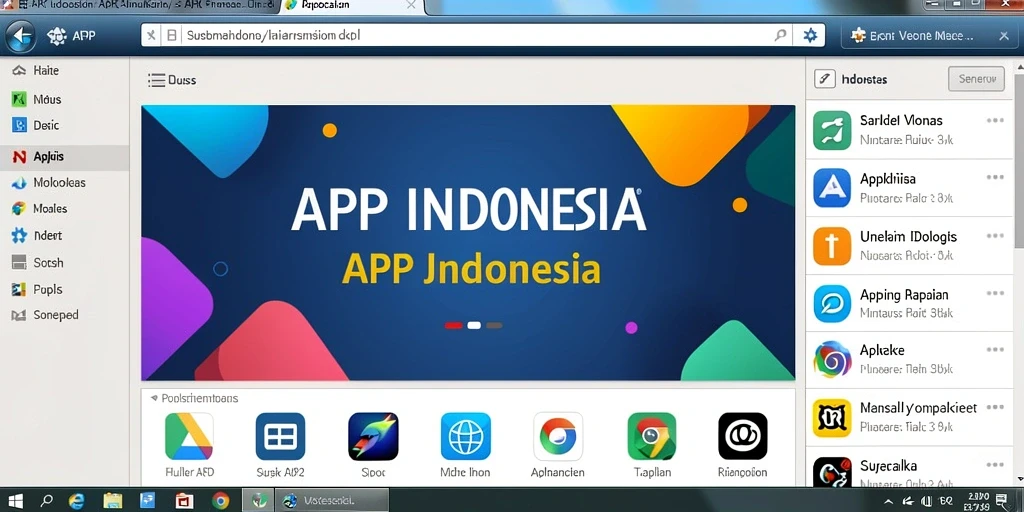Open the Spoc app icon
Screen dimensions: 1024x512
pos(373,436)
